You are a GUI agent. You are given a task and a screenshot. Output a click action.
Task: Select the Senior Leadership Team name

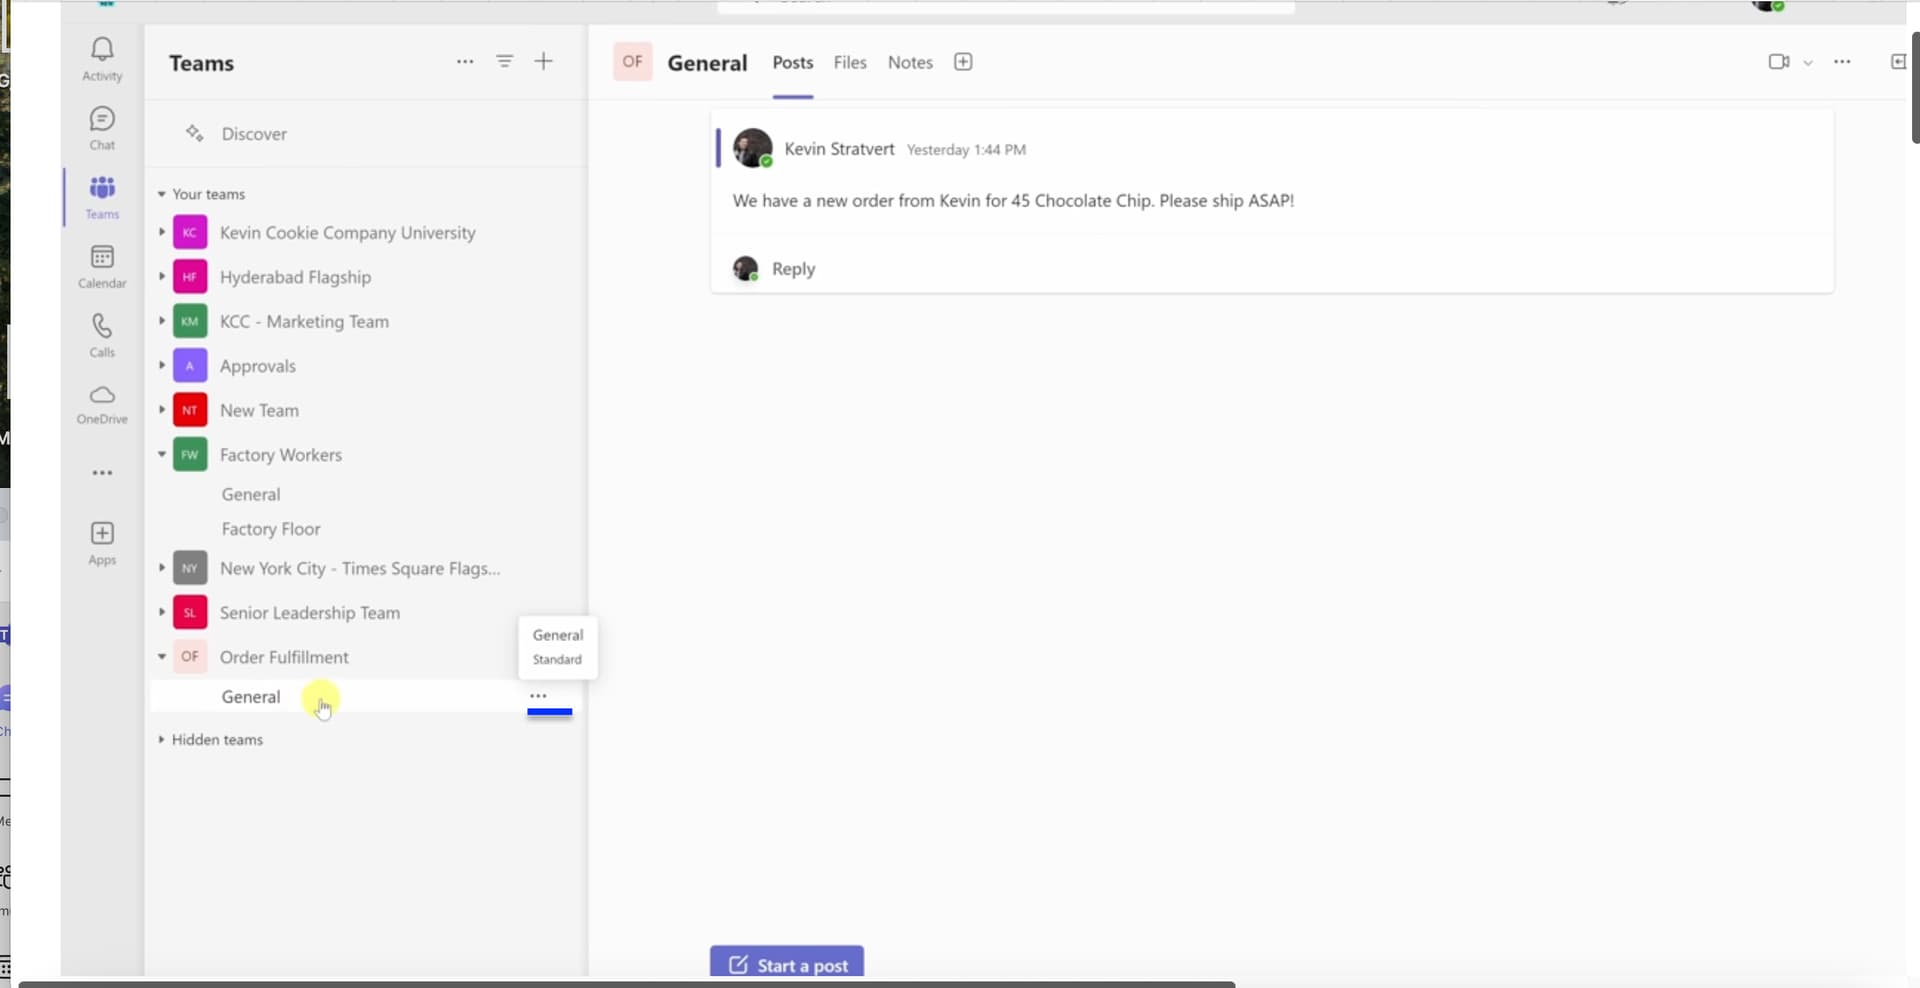(310, 613)
